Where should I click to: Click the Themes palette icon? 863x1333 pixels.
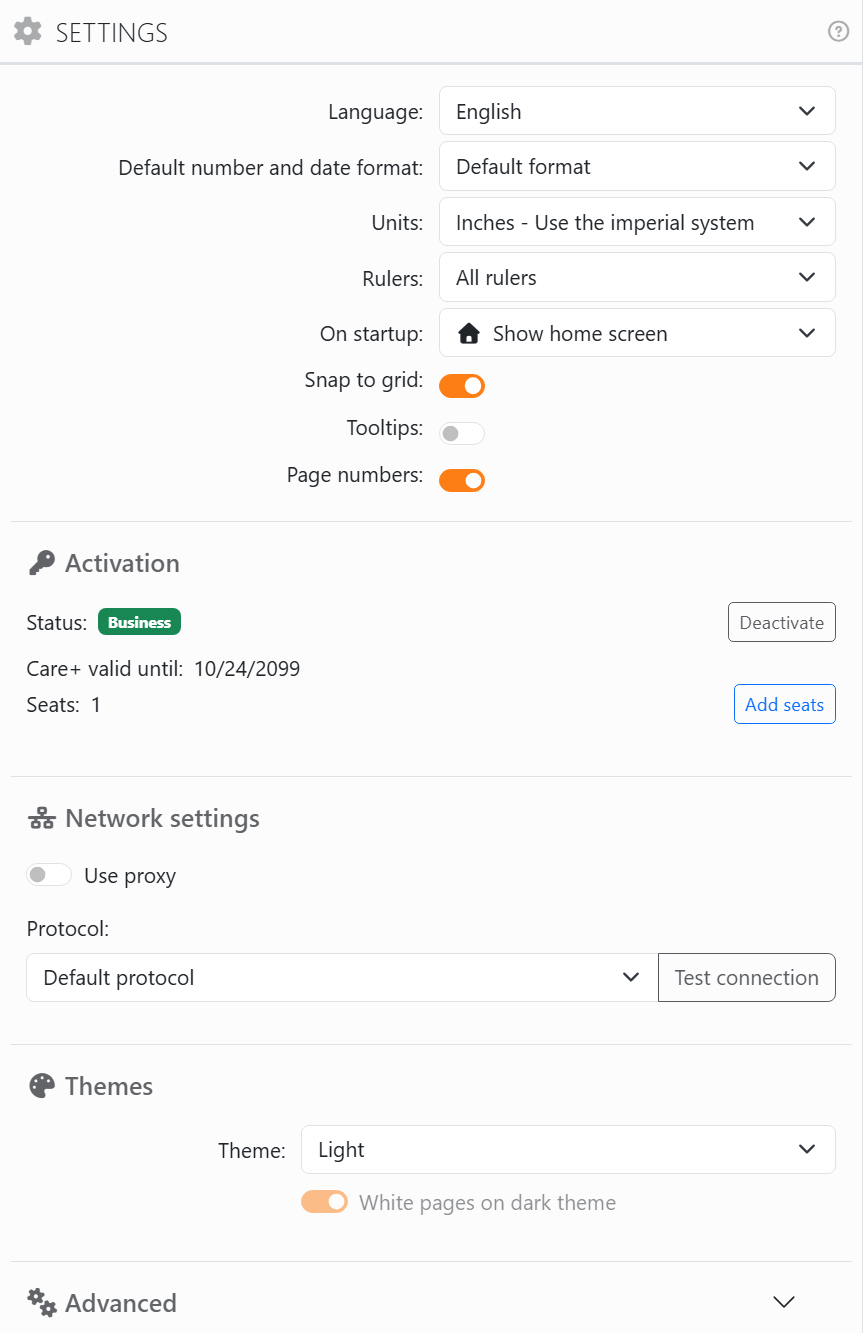pyautogui.click(x=41, y=1086)
